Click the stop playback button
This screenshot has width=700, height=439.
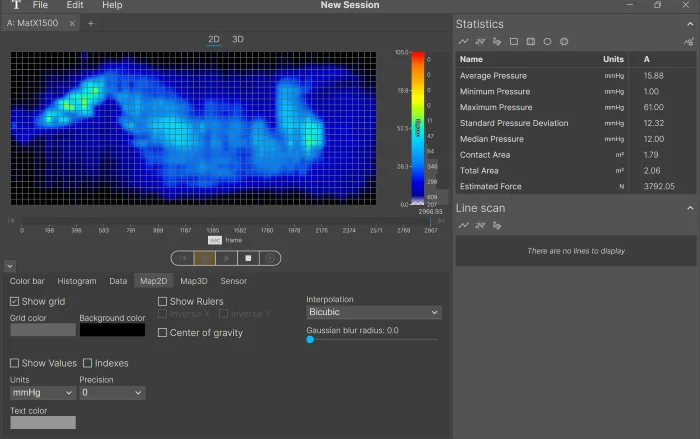point(249,258)
